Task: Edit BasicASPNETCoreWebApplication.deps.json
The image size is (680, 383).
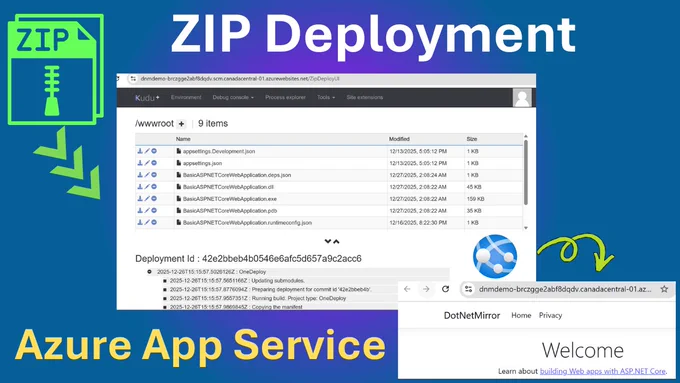Action: coord(147,175)
